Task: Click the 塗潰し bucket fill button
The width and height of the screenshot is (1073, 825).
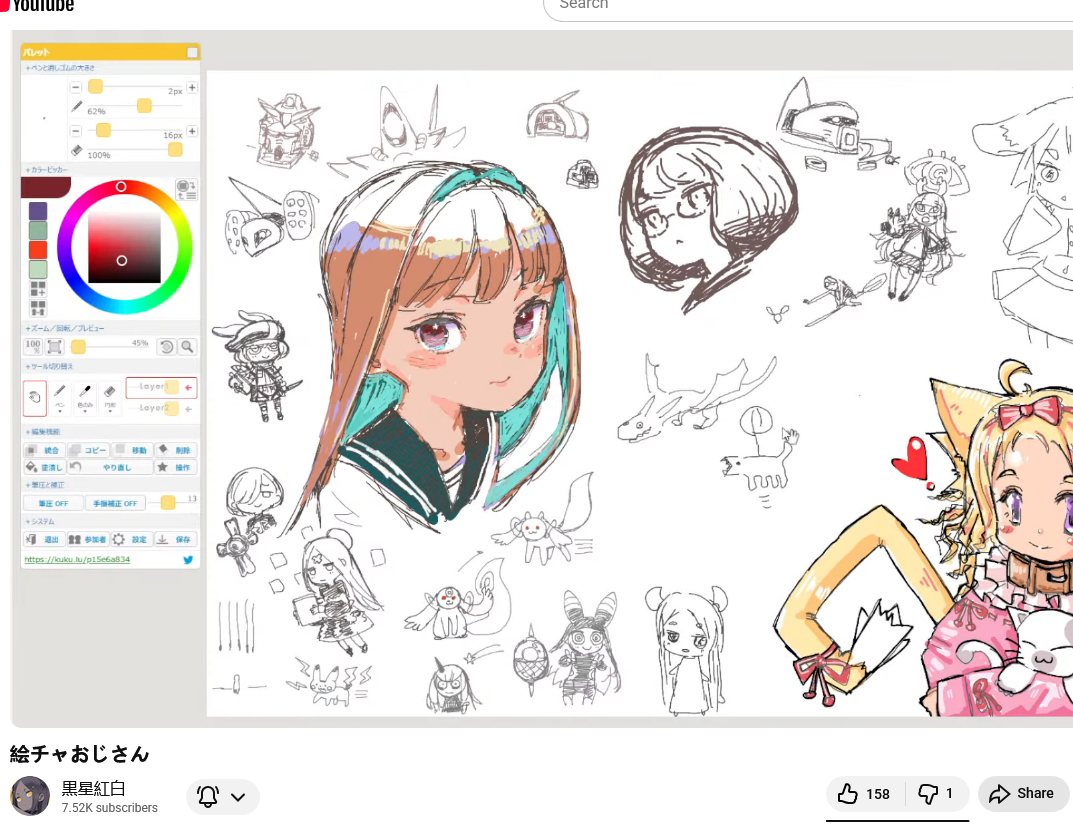Action: click(44, 467)
